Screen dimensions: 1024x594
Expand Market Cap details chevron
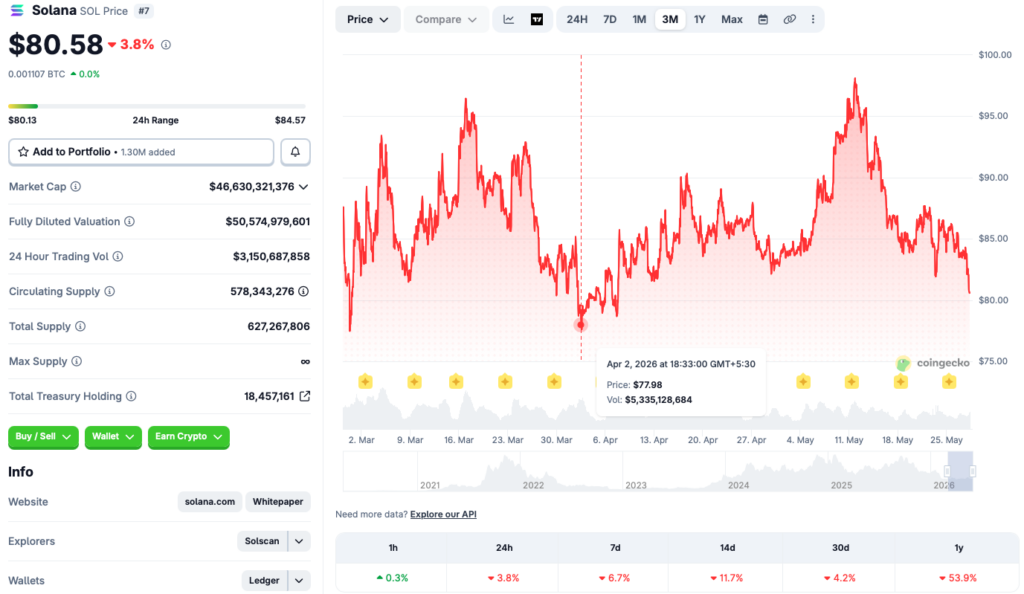tap(304, 187)
